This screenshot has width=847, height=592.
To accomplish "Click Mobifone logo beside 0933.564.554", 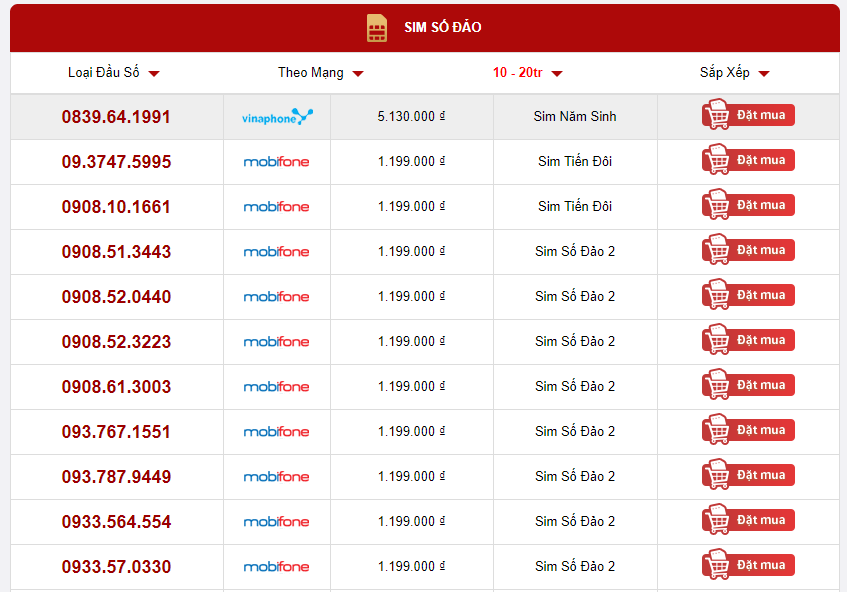I will point(277,522).
